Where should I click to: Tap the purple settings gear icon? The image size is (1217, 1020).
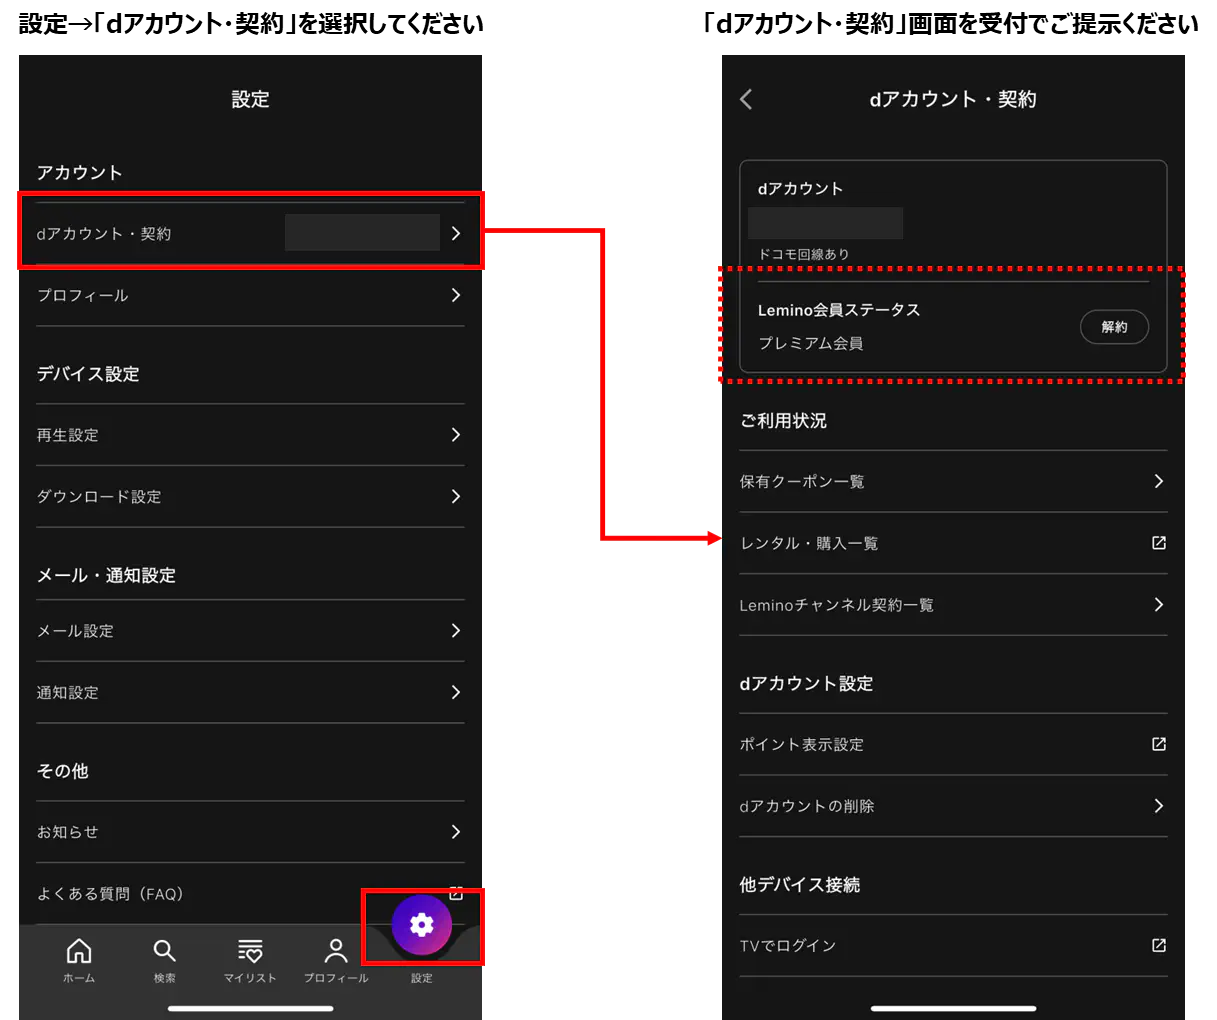422,924
